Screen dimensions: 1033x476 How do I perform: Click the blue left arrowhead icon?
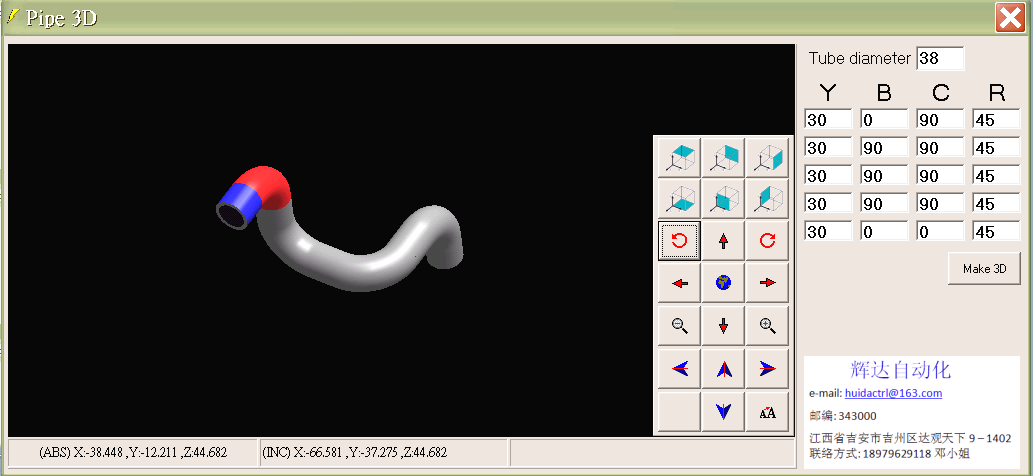pyautogui.click(x=679, y=369)
